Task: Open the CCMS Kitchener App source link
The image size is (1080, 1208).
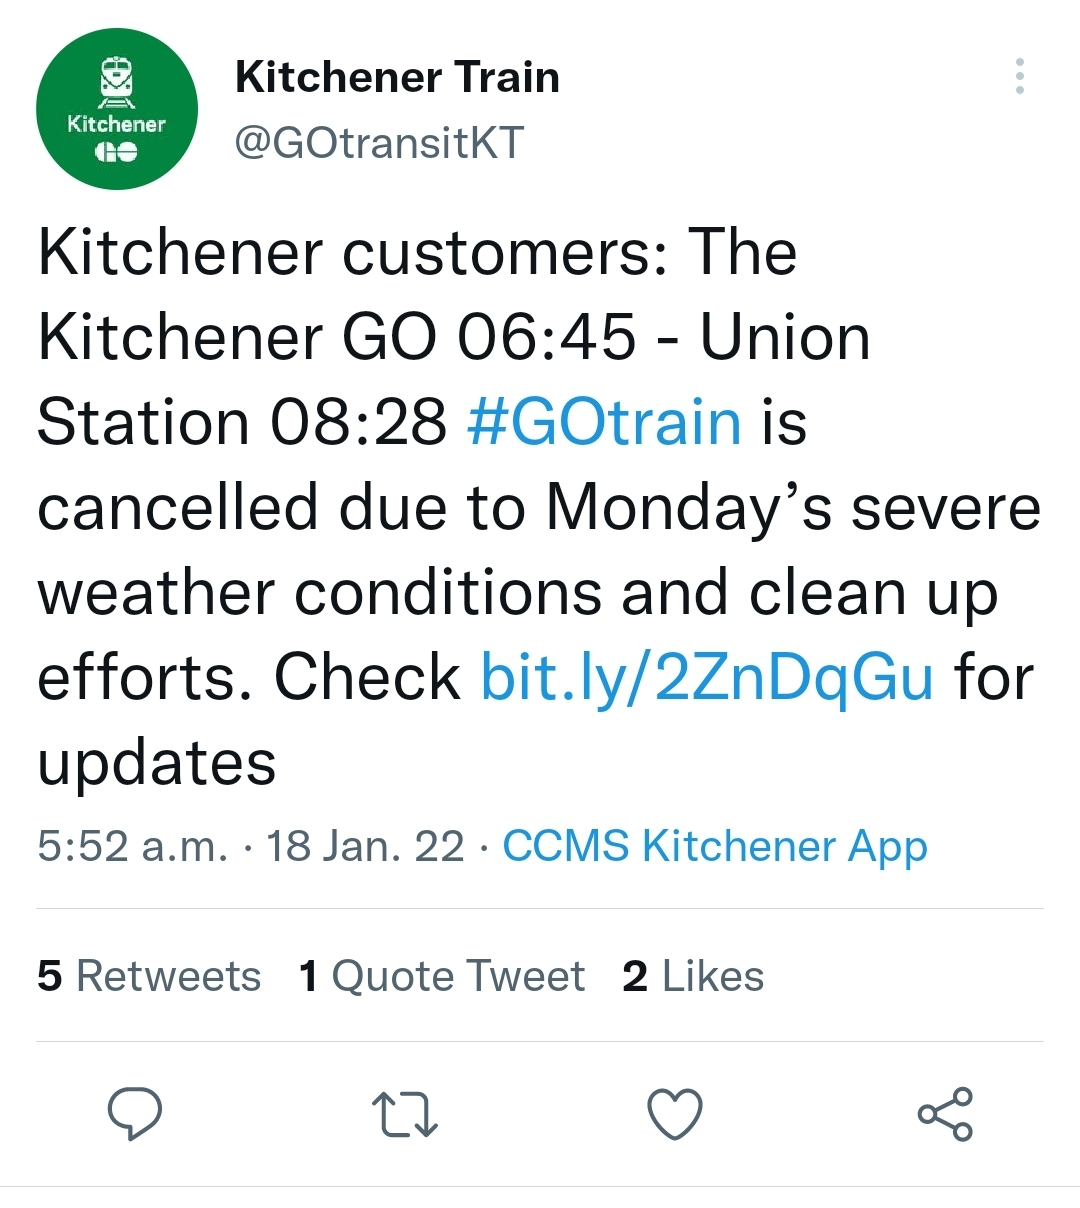Action: 714,846
